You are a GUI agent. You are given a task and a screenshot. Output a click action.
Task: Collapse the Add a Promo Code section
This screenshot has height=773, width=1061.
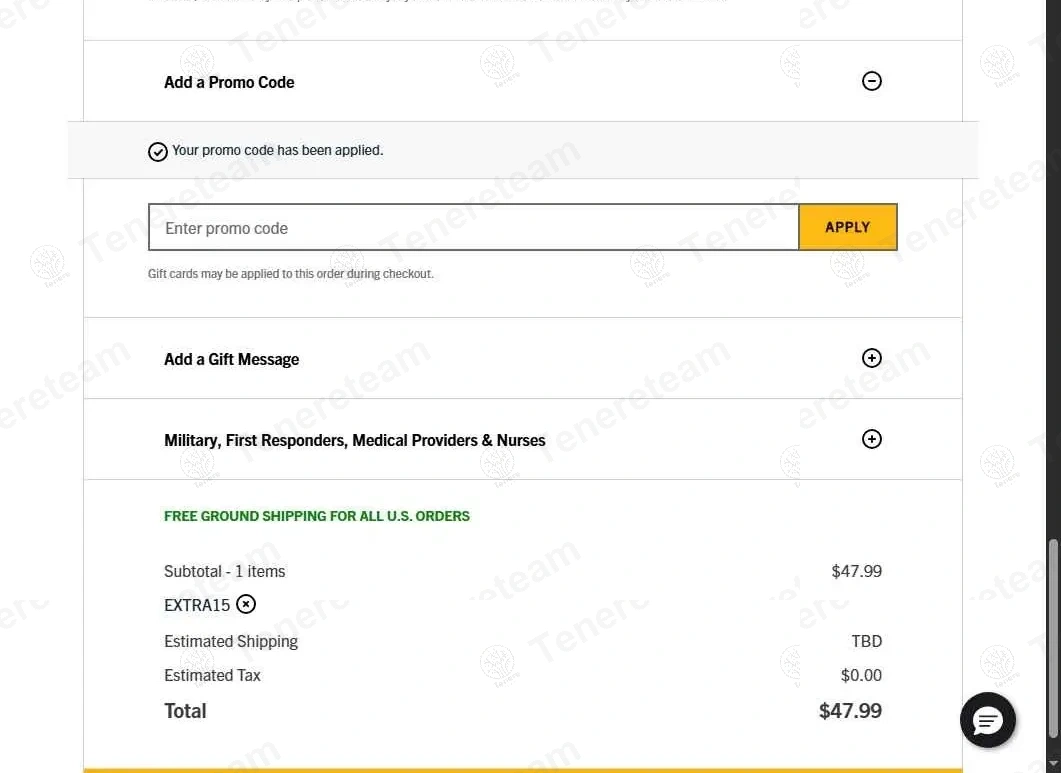pos(872,81)
